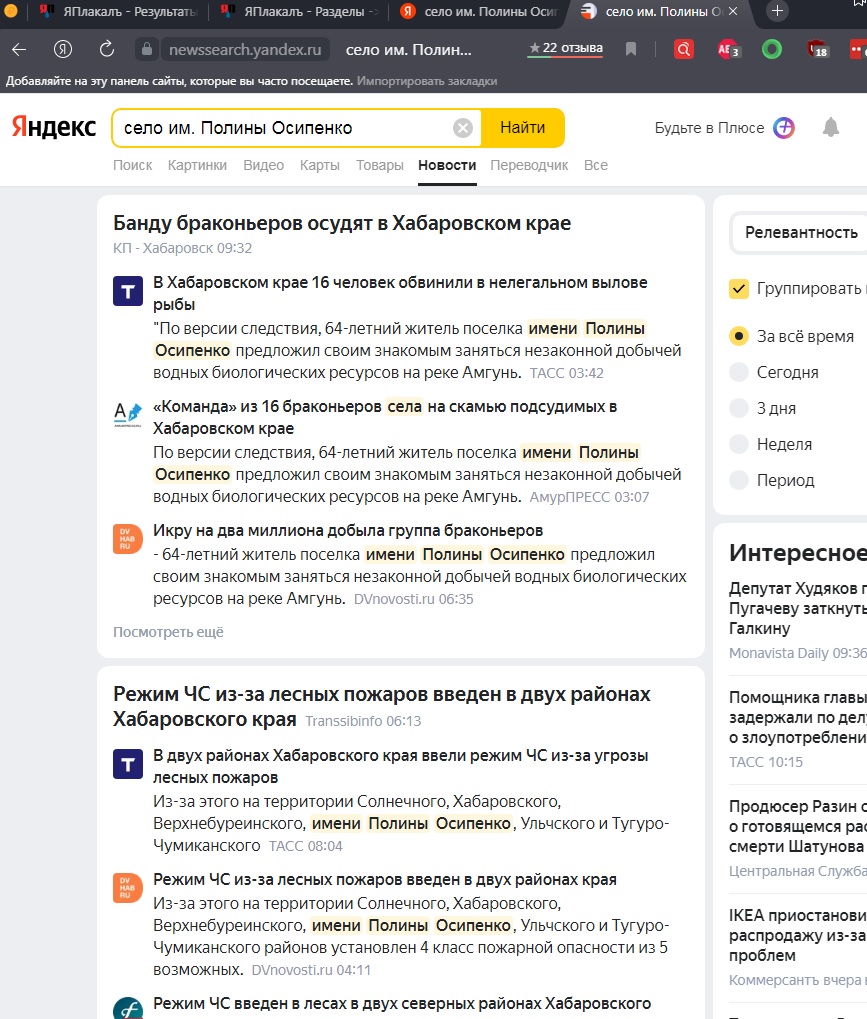The width and height of the screenshot is (867, 1019).
Task: Switch to ЯПлакалъ - Разделы browser tab
Action: pos(299,11)
